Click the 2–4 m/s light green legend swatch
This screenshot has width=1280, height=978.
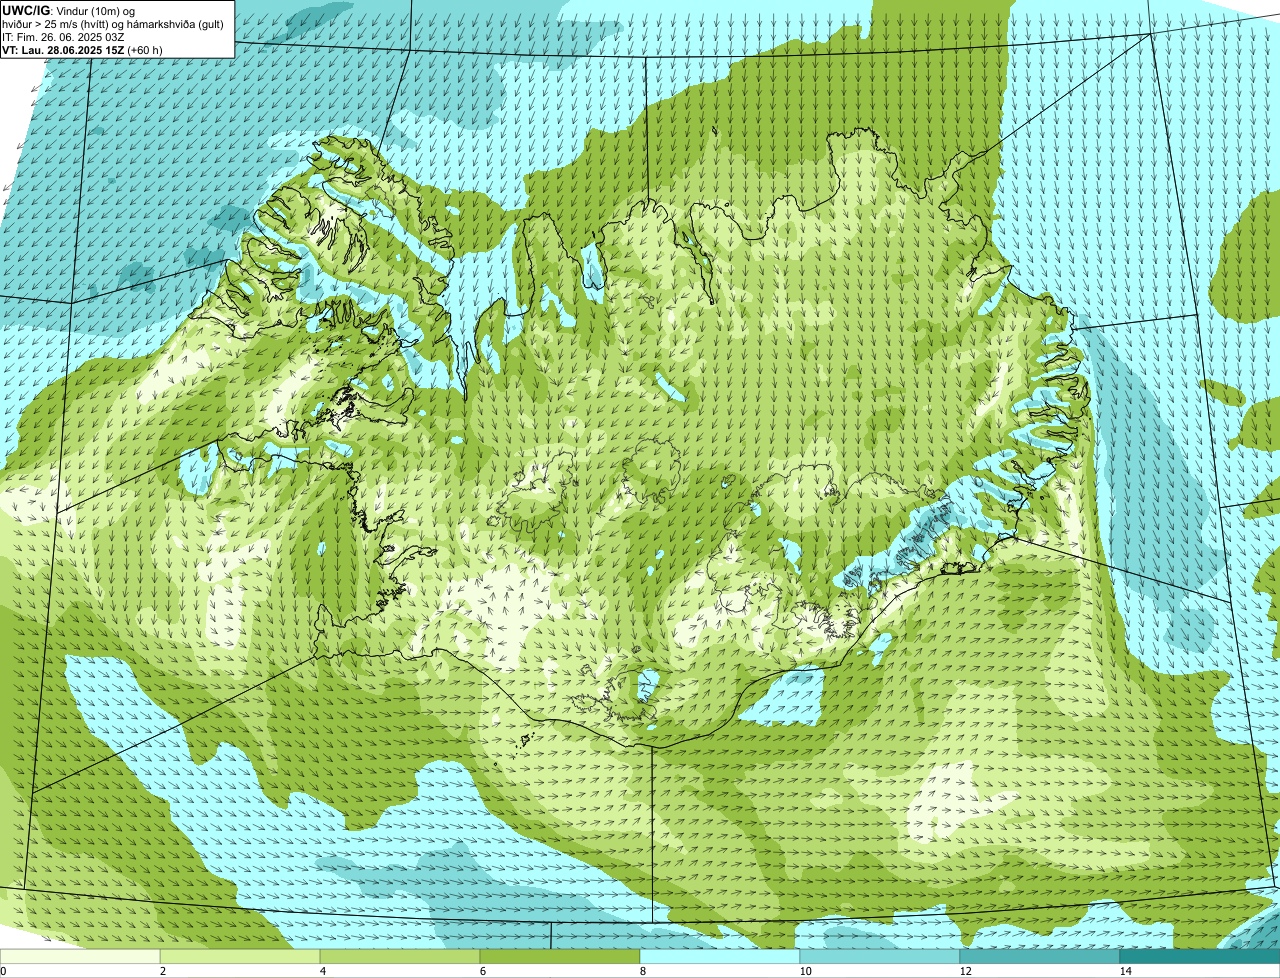pyautogui.click(x=240, y=957)
